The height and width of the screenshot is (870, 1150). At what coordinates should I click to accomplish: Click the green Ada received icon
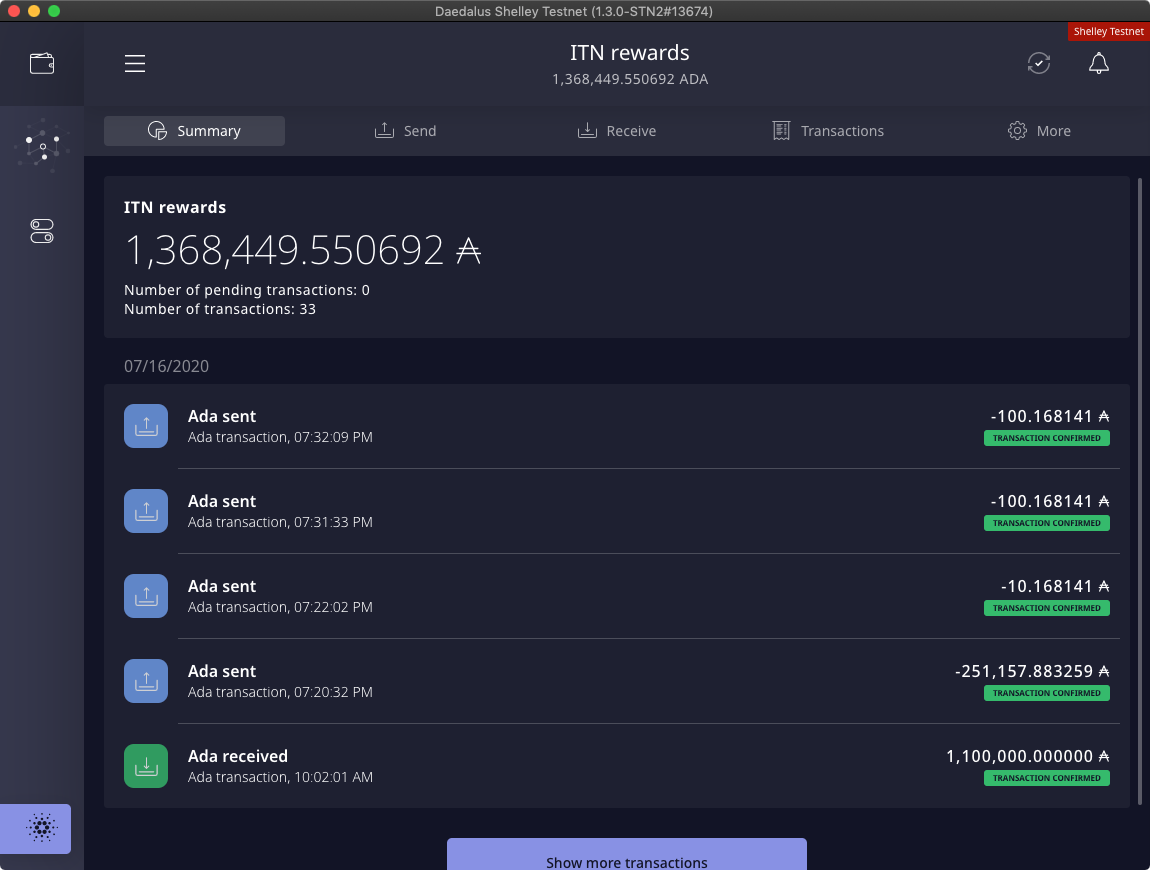(x=146, y=766)
